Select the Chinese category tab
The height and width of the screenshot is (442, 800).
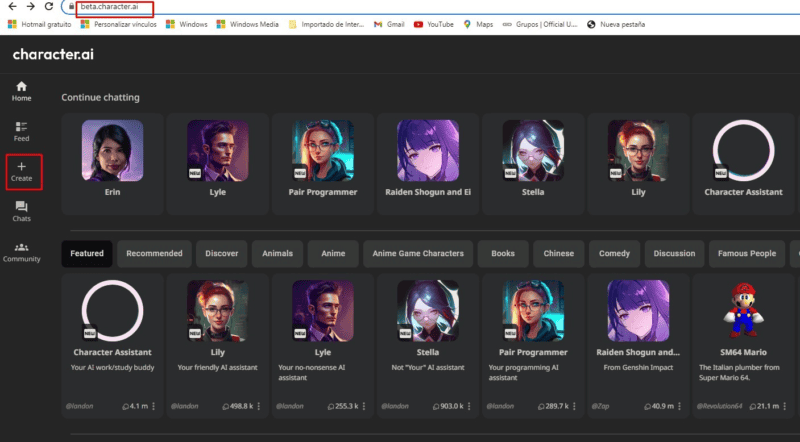(559, 254)
